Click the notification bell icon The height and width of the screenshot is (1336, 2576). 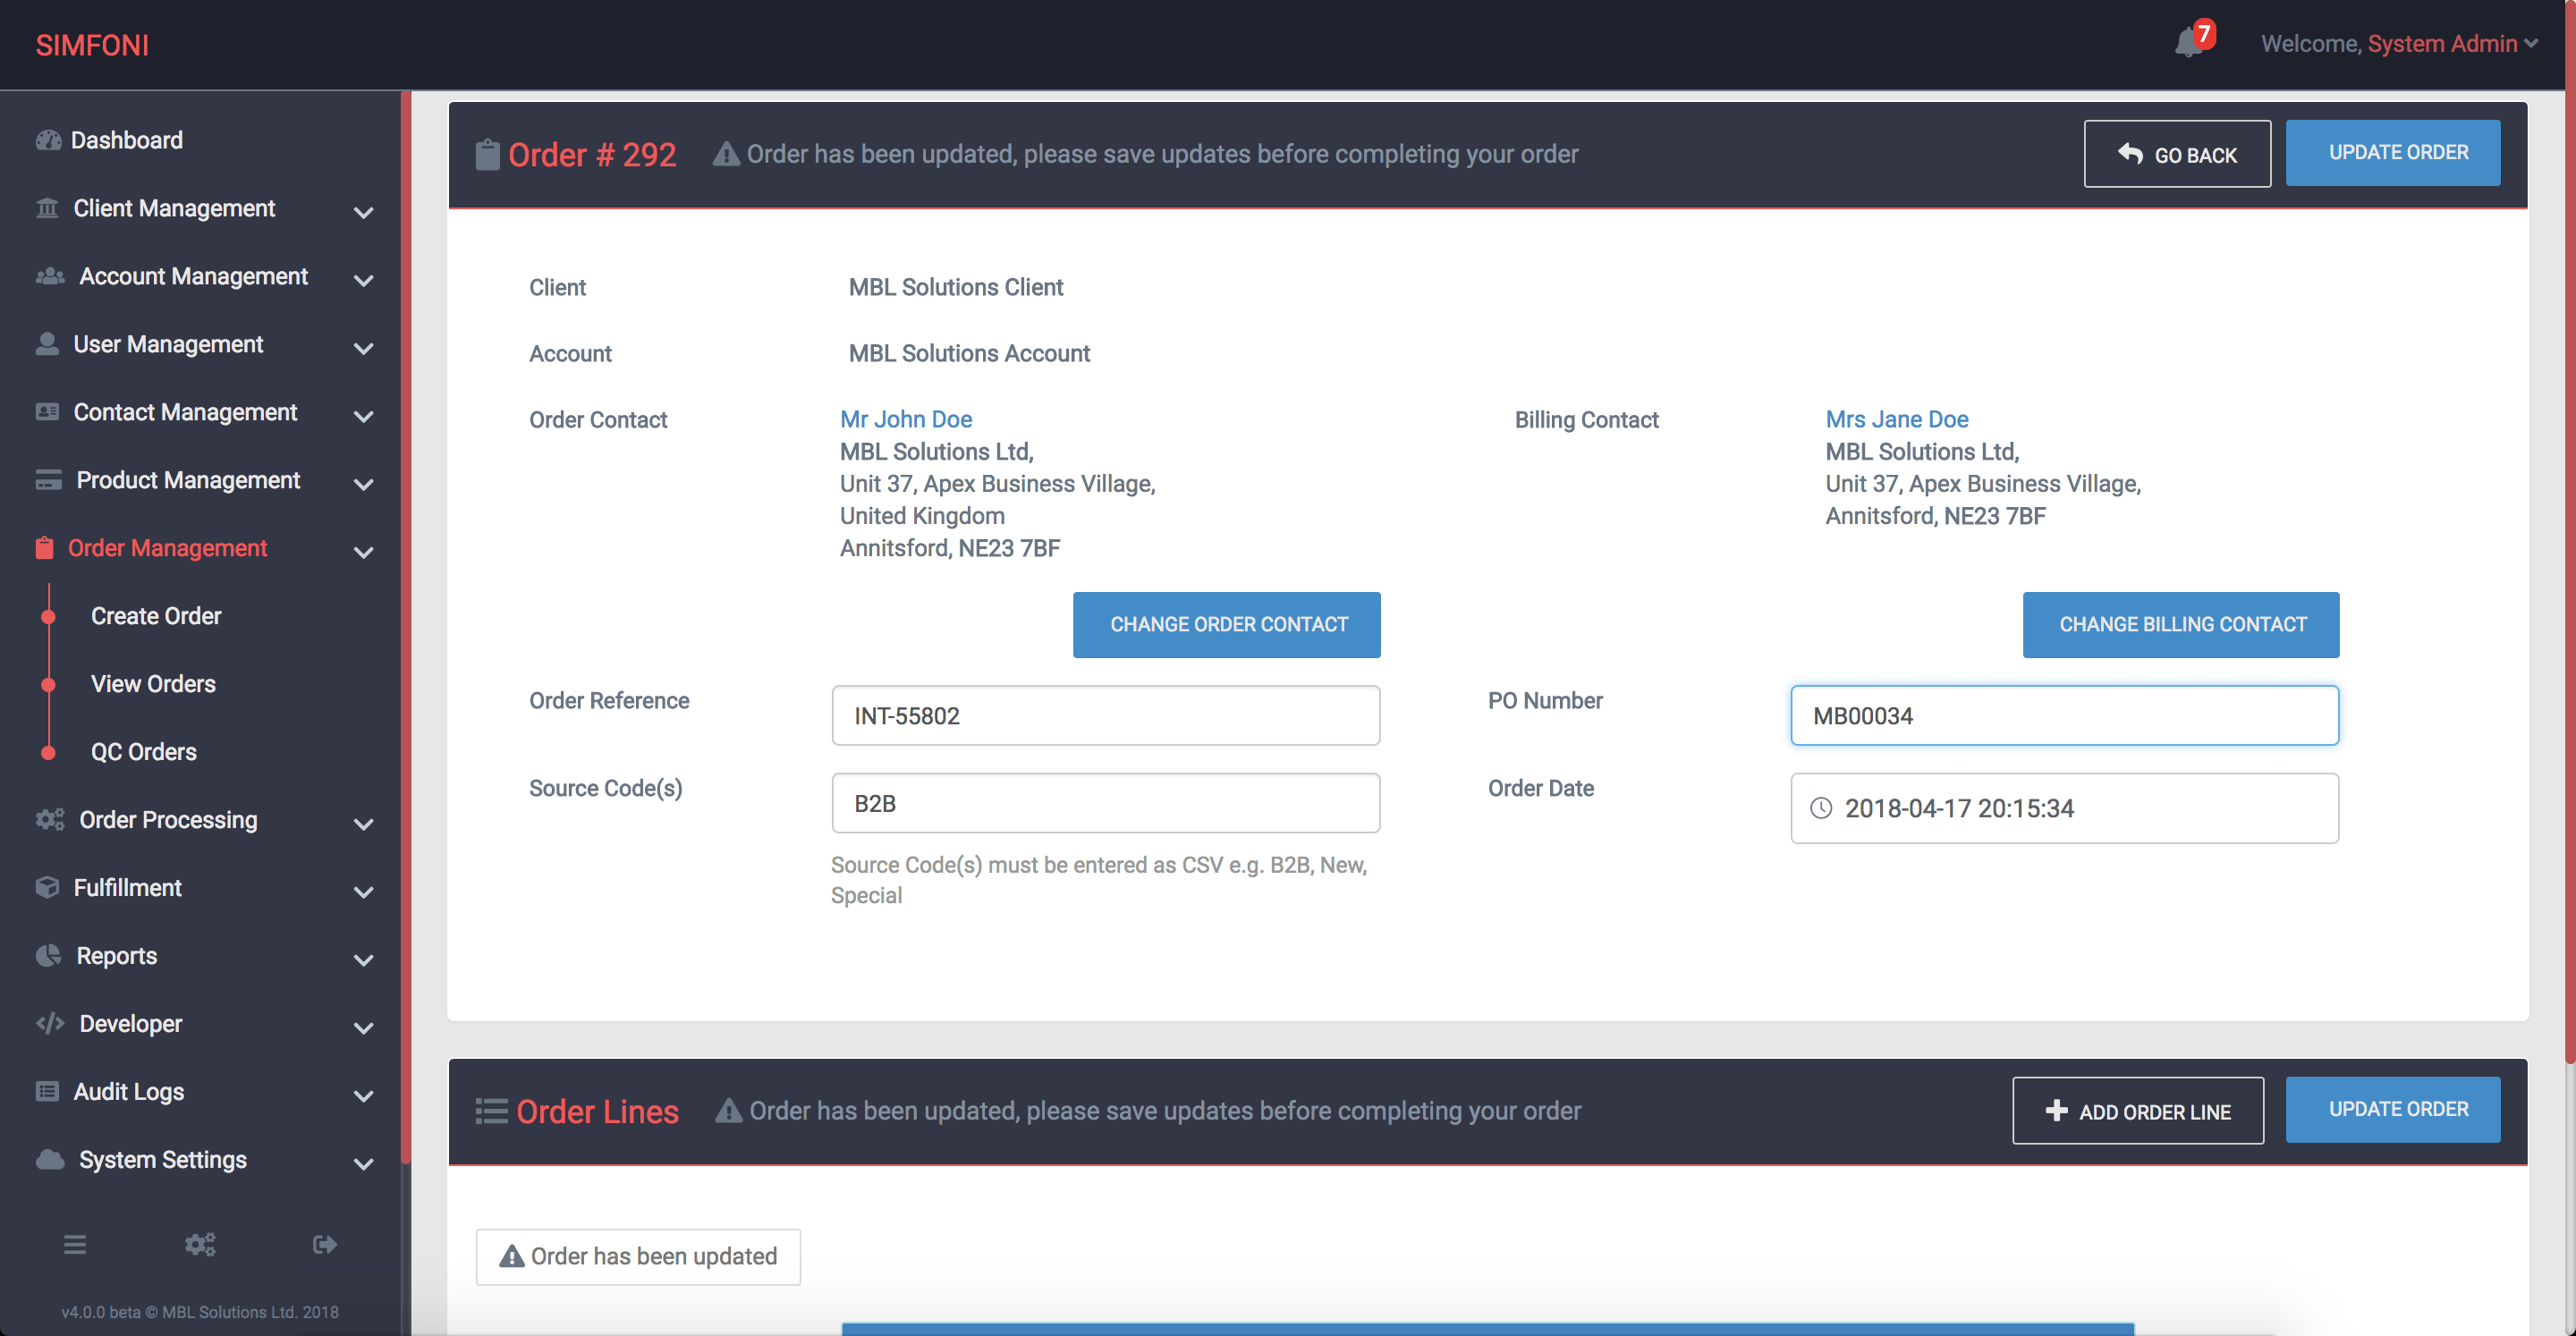pos(2188,43)
